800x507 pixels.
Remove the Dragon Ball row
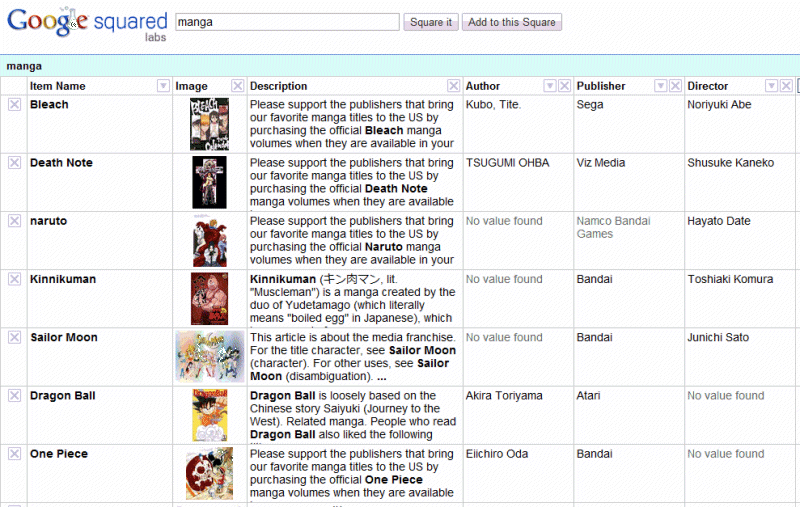coord(14,395)
